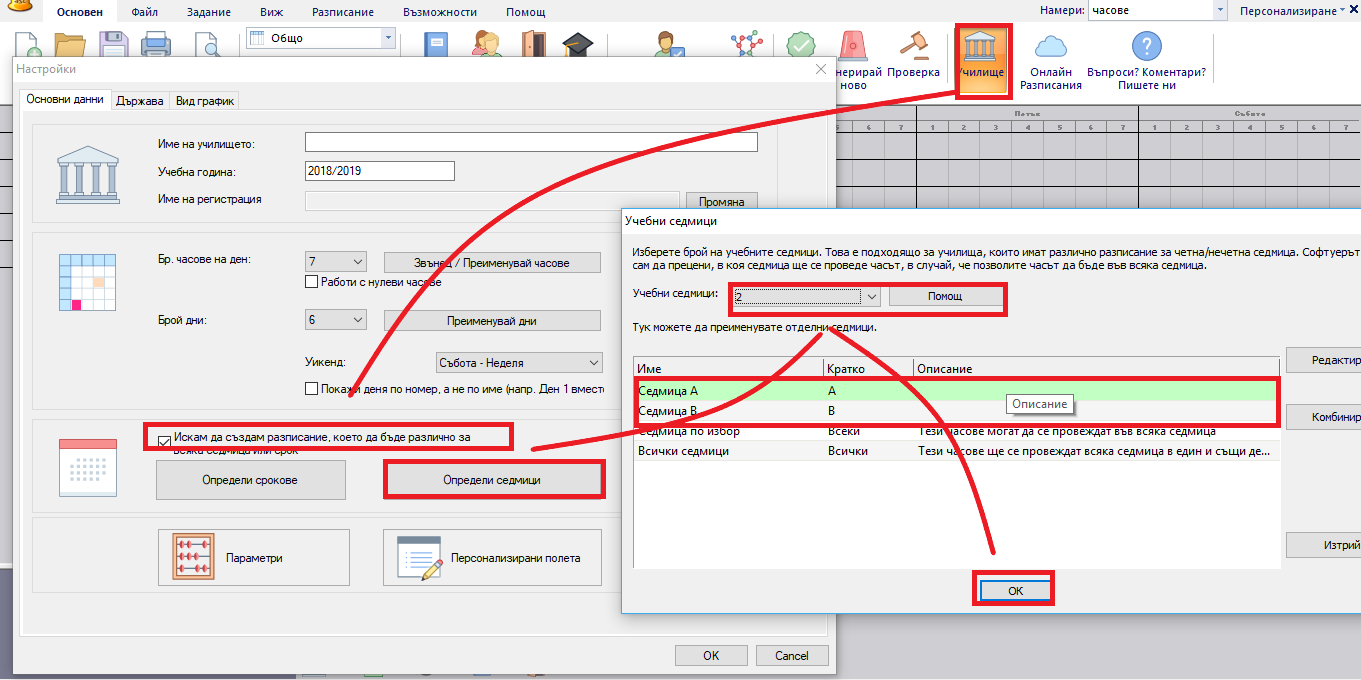Screen dimensions: 1361x680
Task: Click the Определи седмици button
Action: click(x=492, y=480)
